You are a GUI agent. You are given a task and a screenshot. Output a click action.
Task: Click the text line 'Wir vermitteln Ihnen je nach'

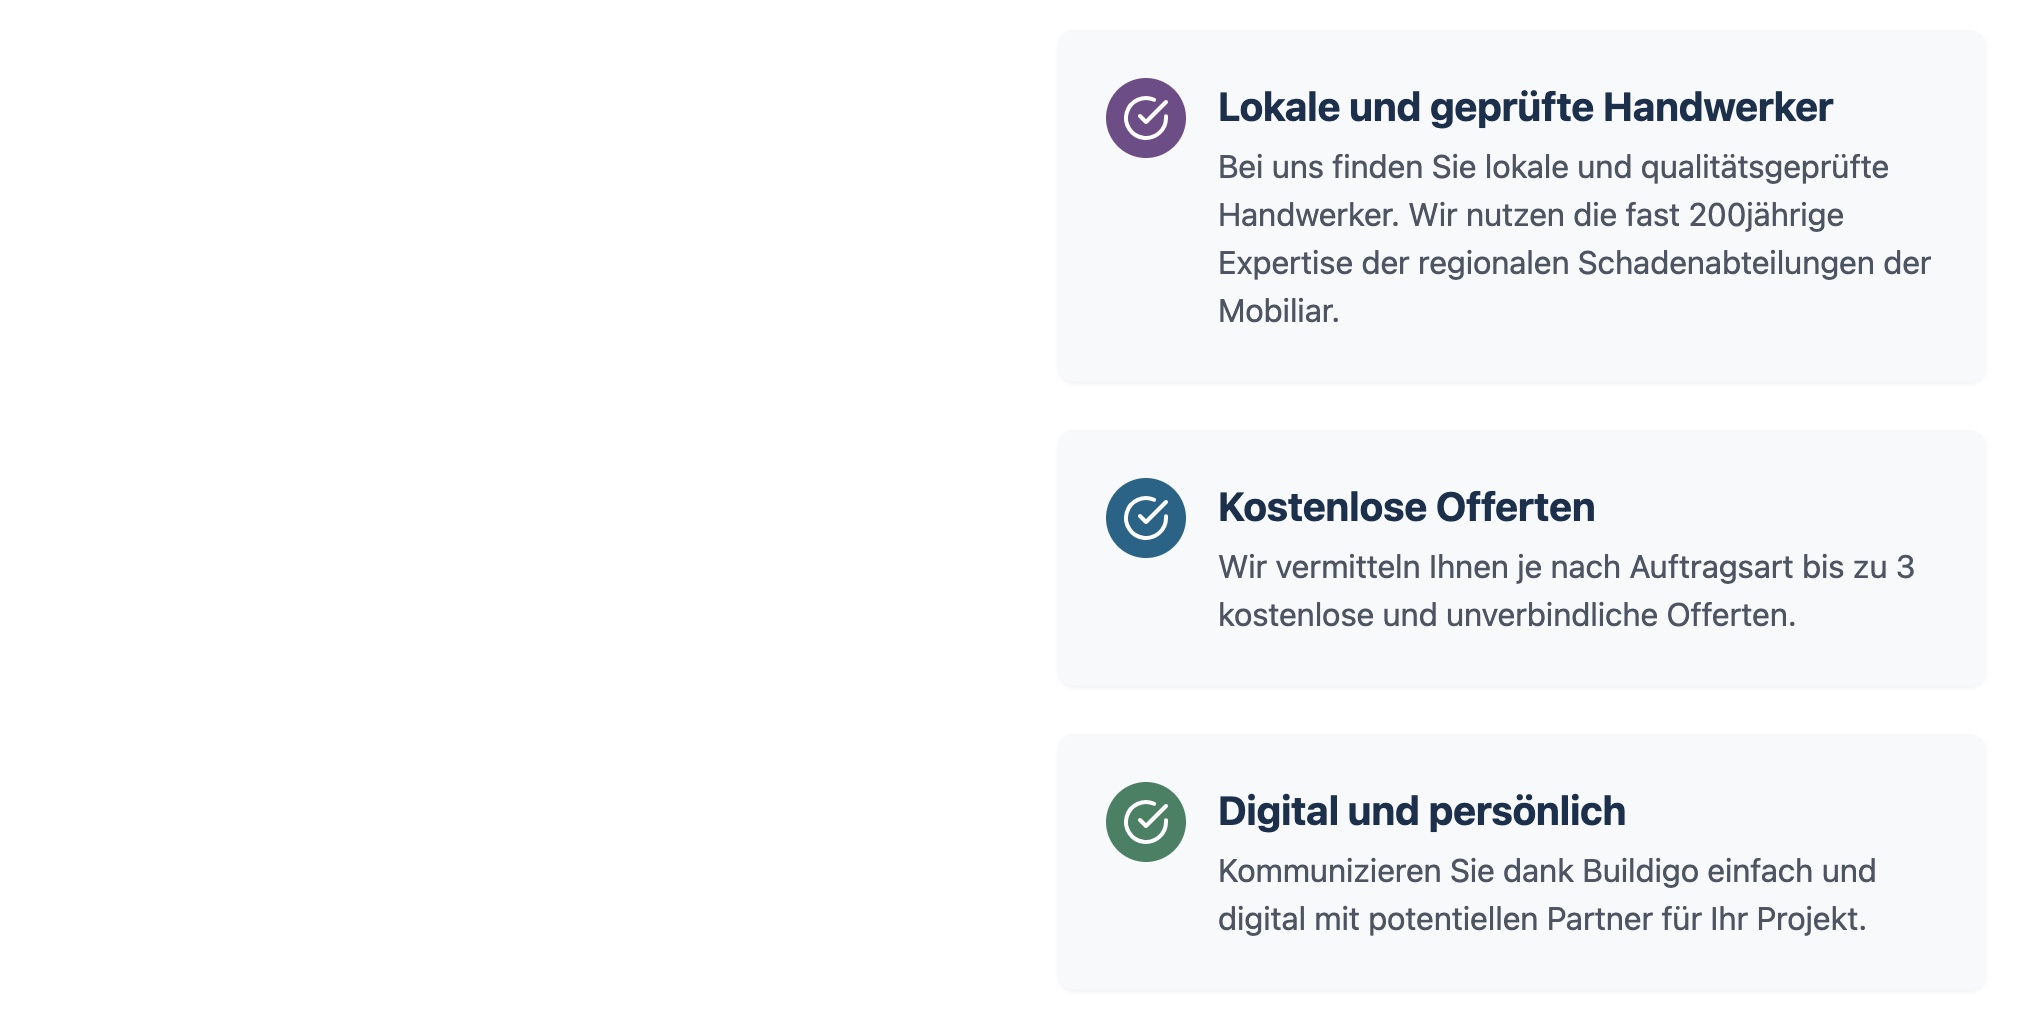pyautogui.click(x=1566, y=567)
